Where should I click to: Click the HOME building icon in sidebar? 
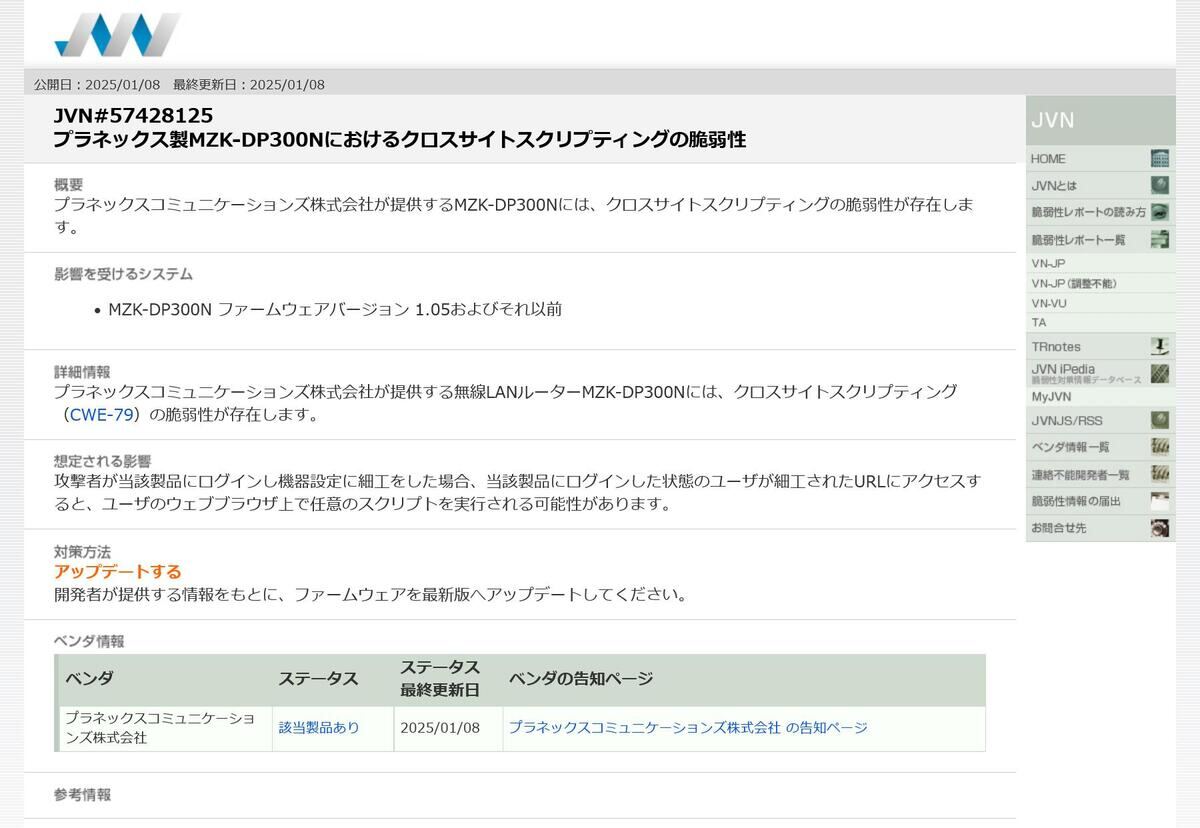tap(1160, 158)
